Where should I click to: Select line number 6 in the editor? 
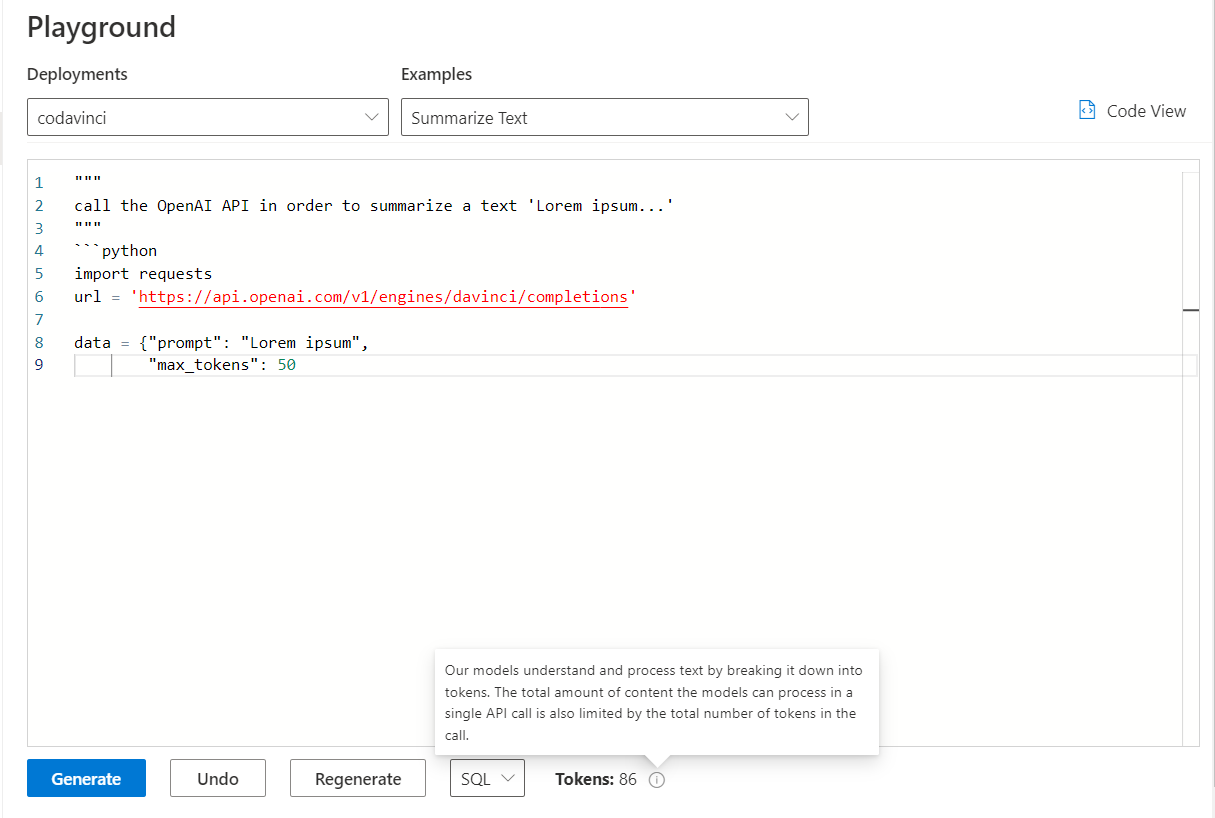click(x=38, y=296)
